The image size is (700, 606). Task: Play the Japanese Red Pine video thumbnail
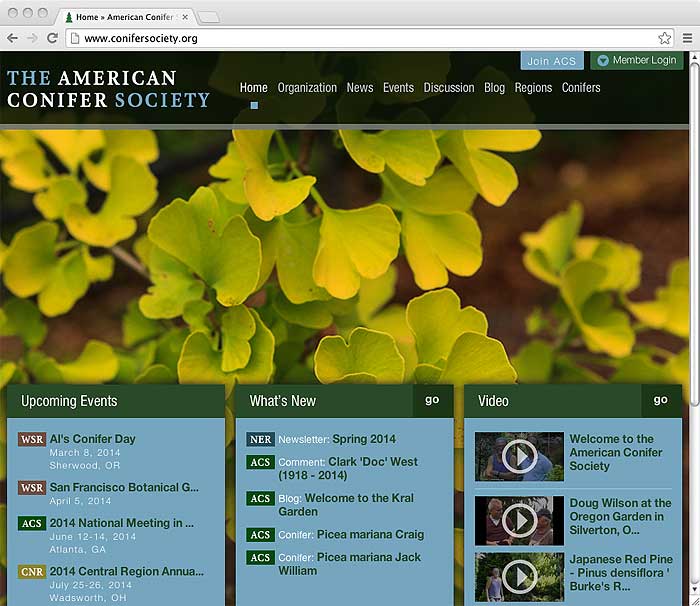pos(519,577)
